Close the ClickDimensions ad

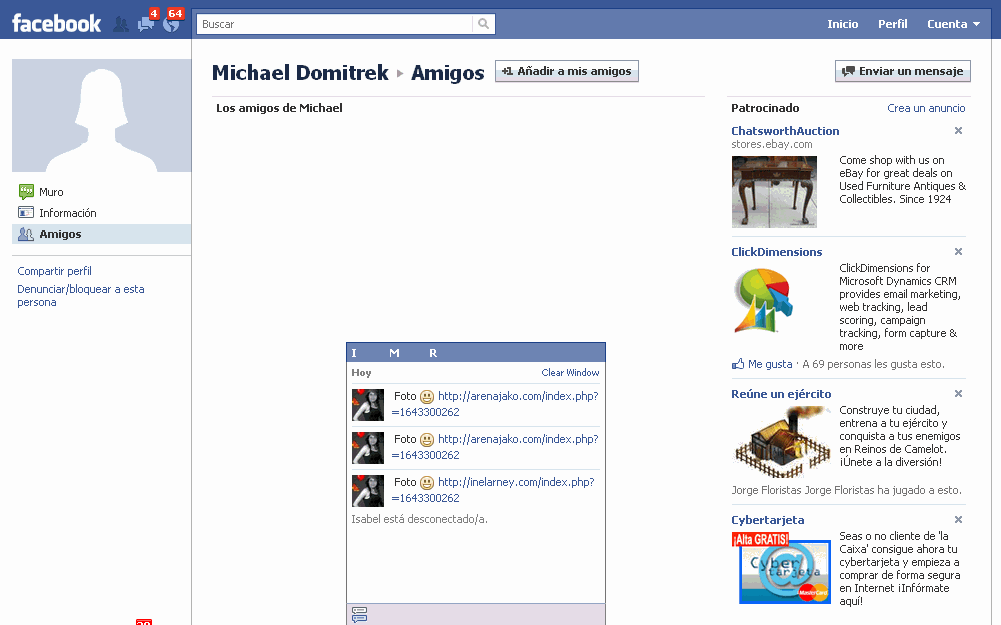[x=958, y=252]
